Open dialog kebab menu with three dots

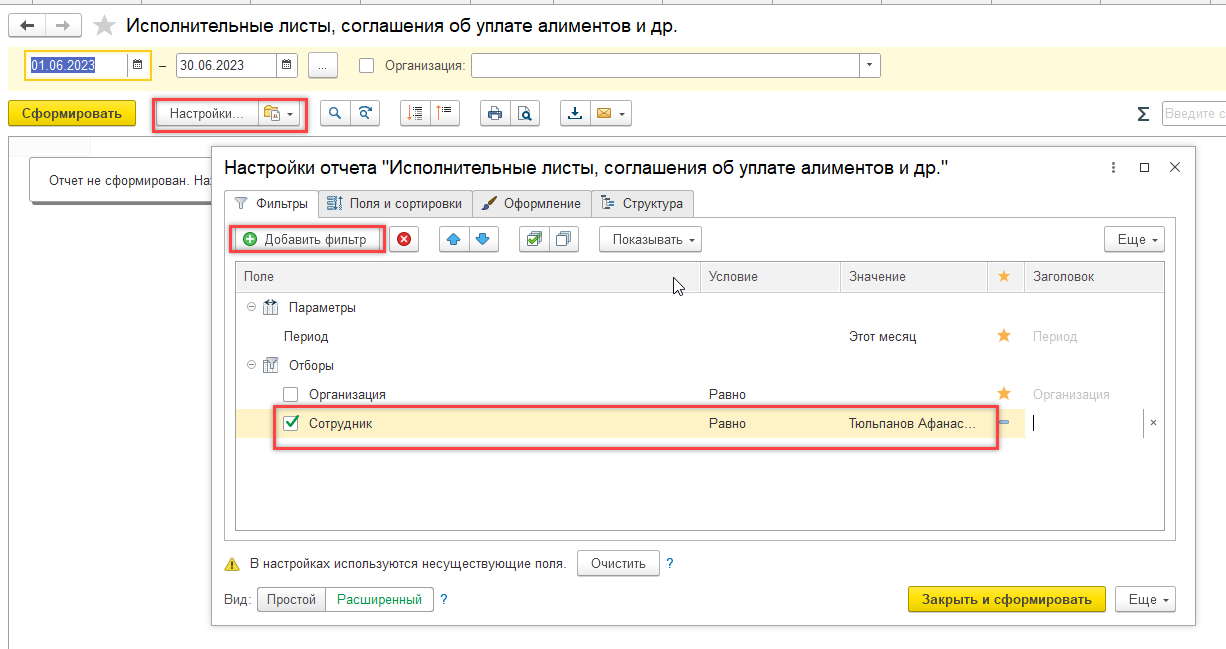click(x=1115, y=168)
